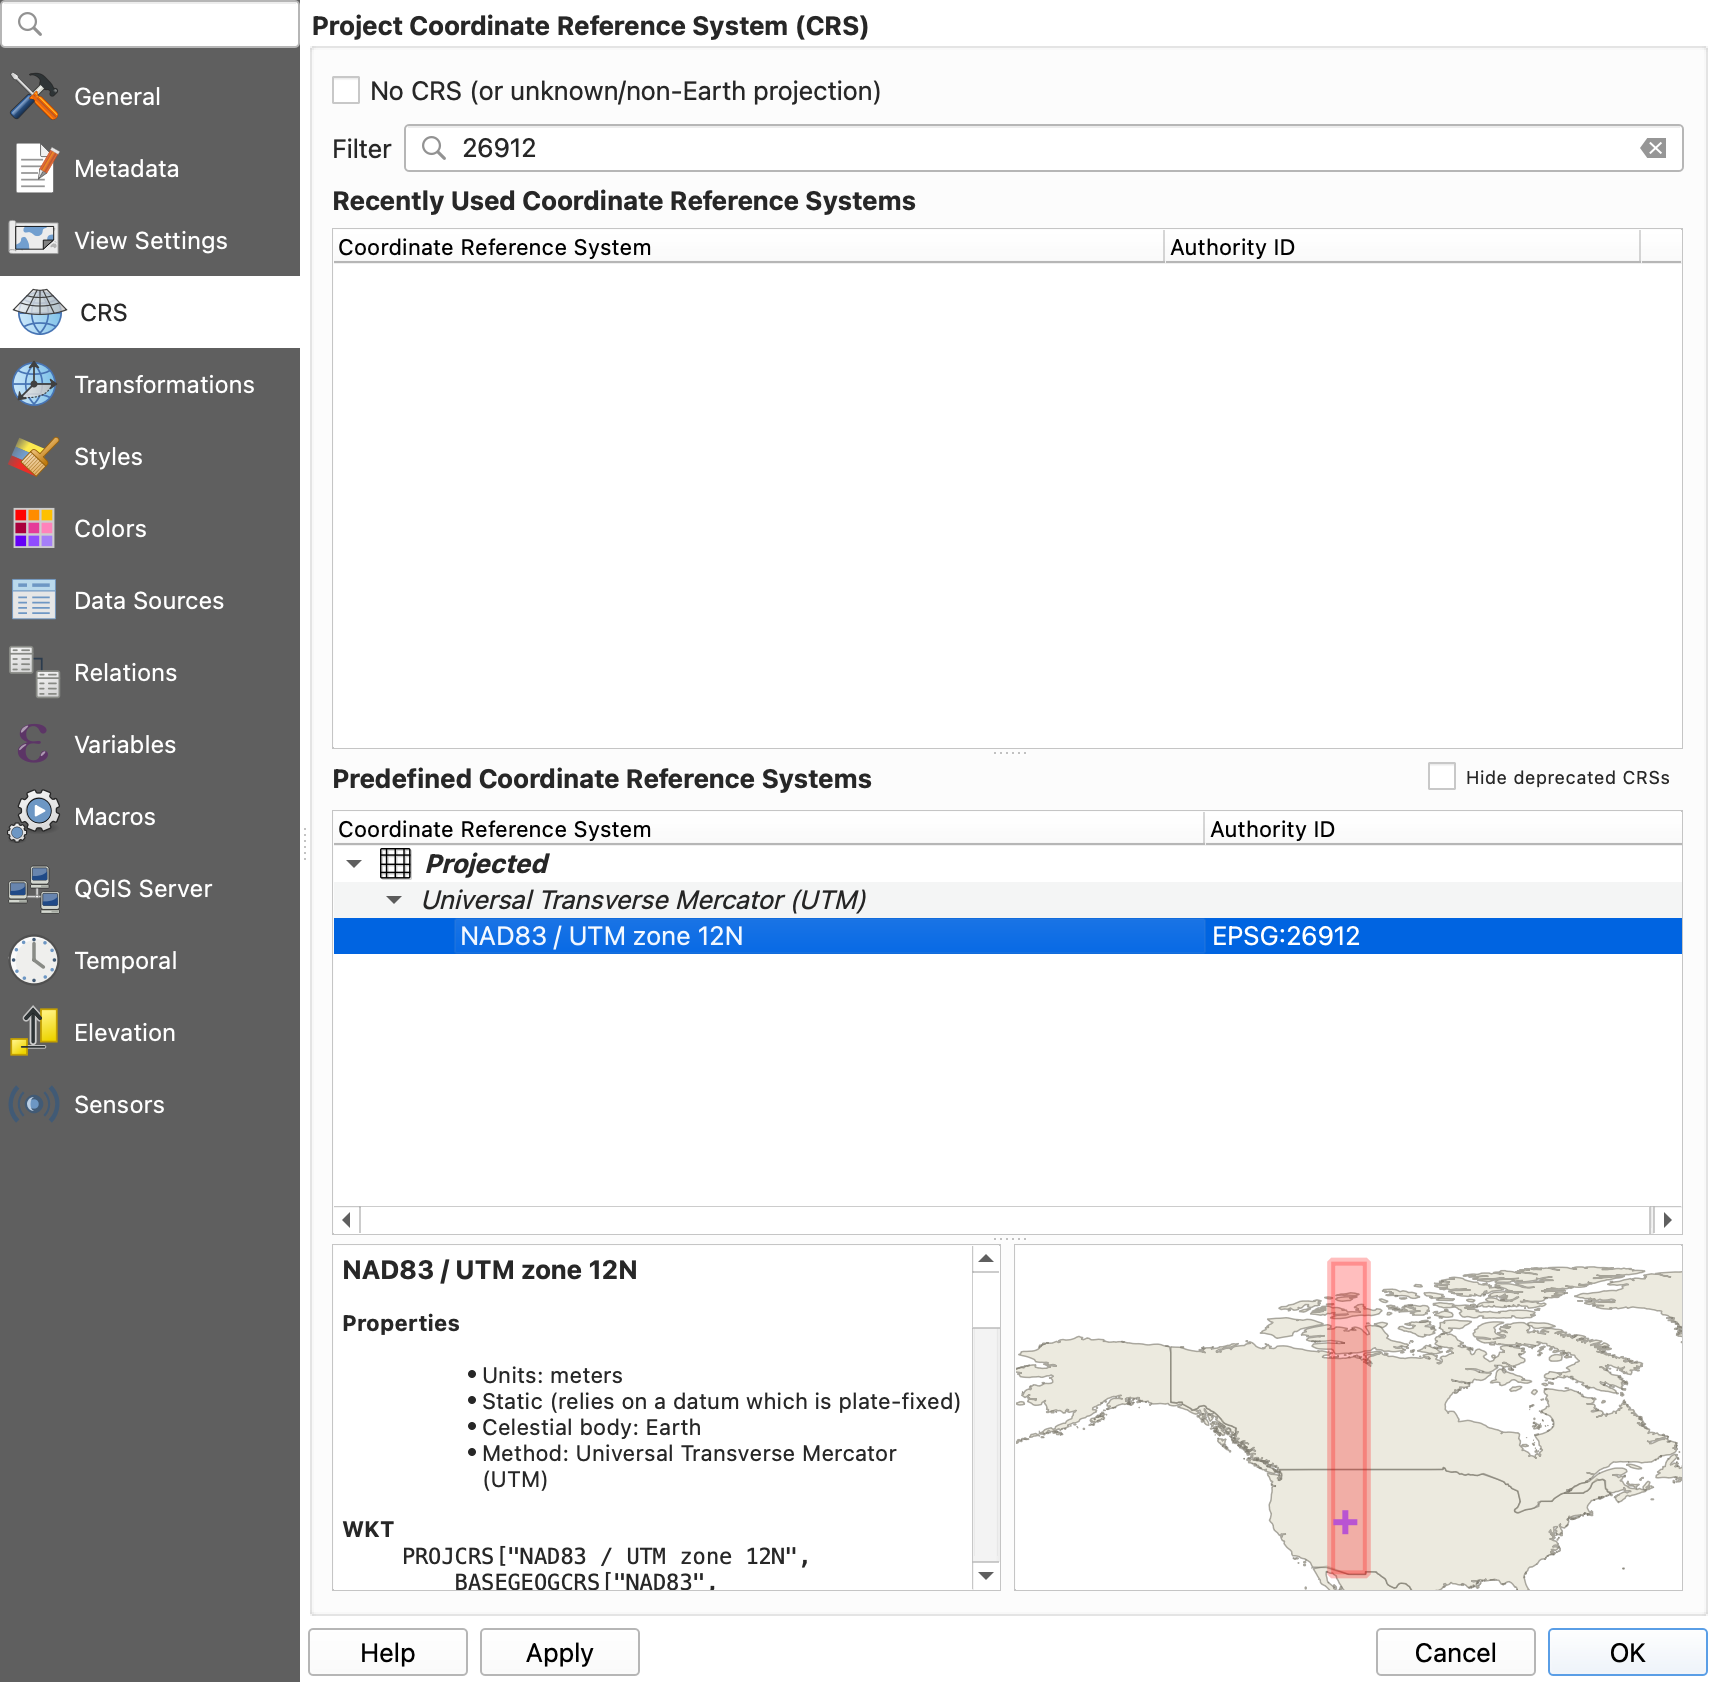The width and height of the screenshot is (1714, 1682).
Task: Select NAD83 / UTM zone 12N row
Action: (1008, 936)
